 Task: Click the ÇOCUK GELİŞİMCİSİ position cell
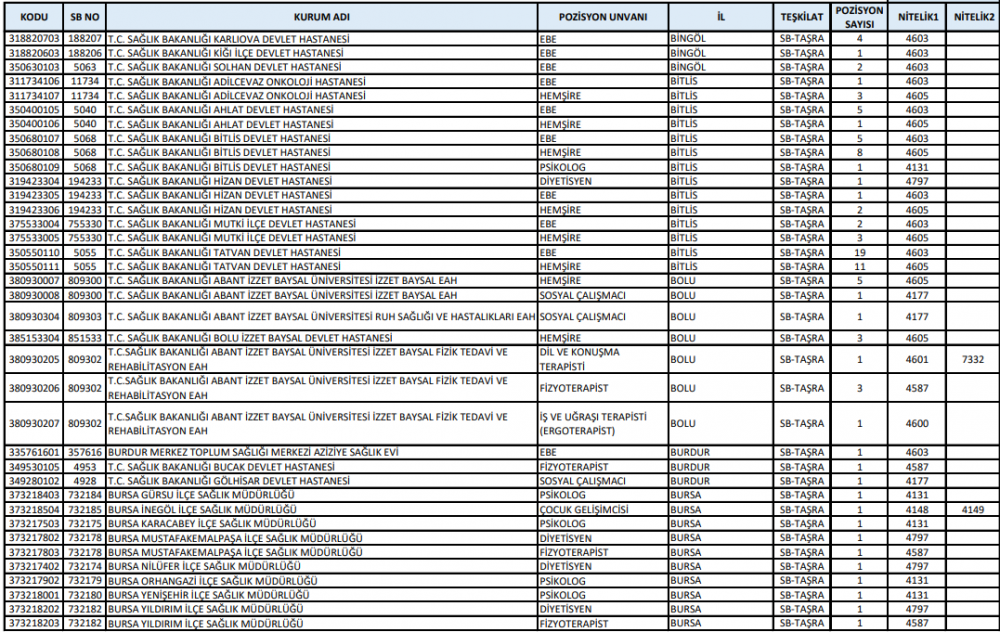pos(584,510)
